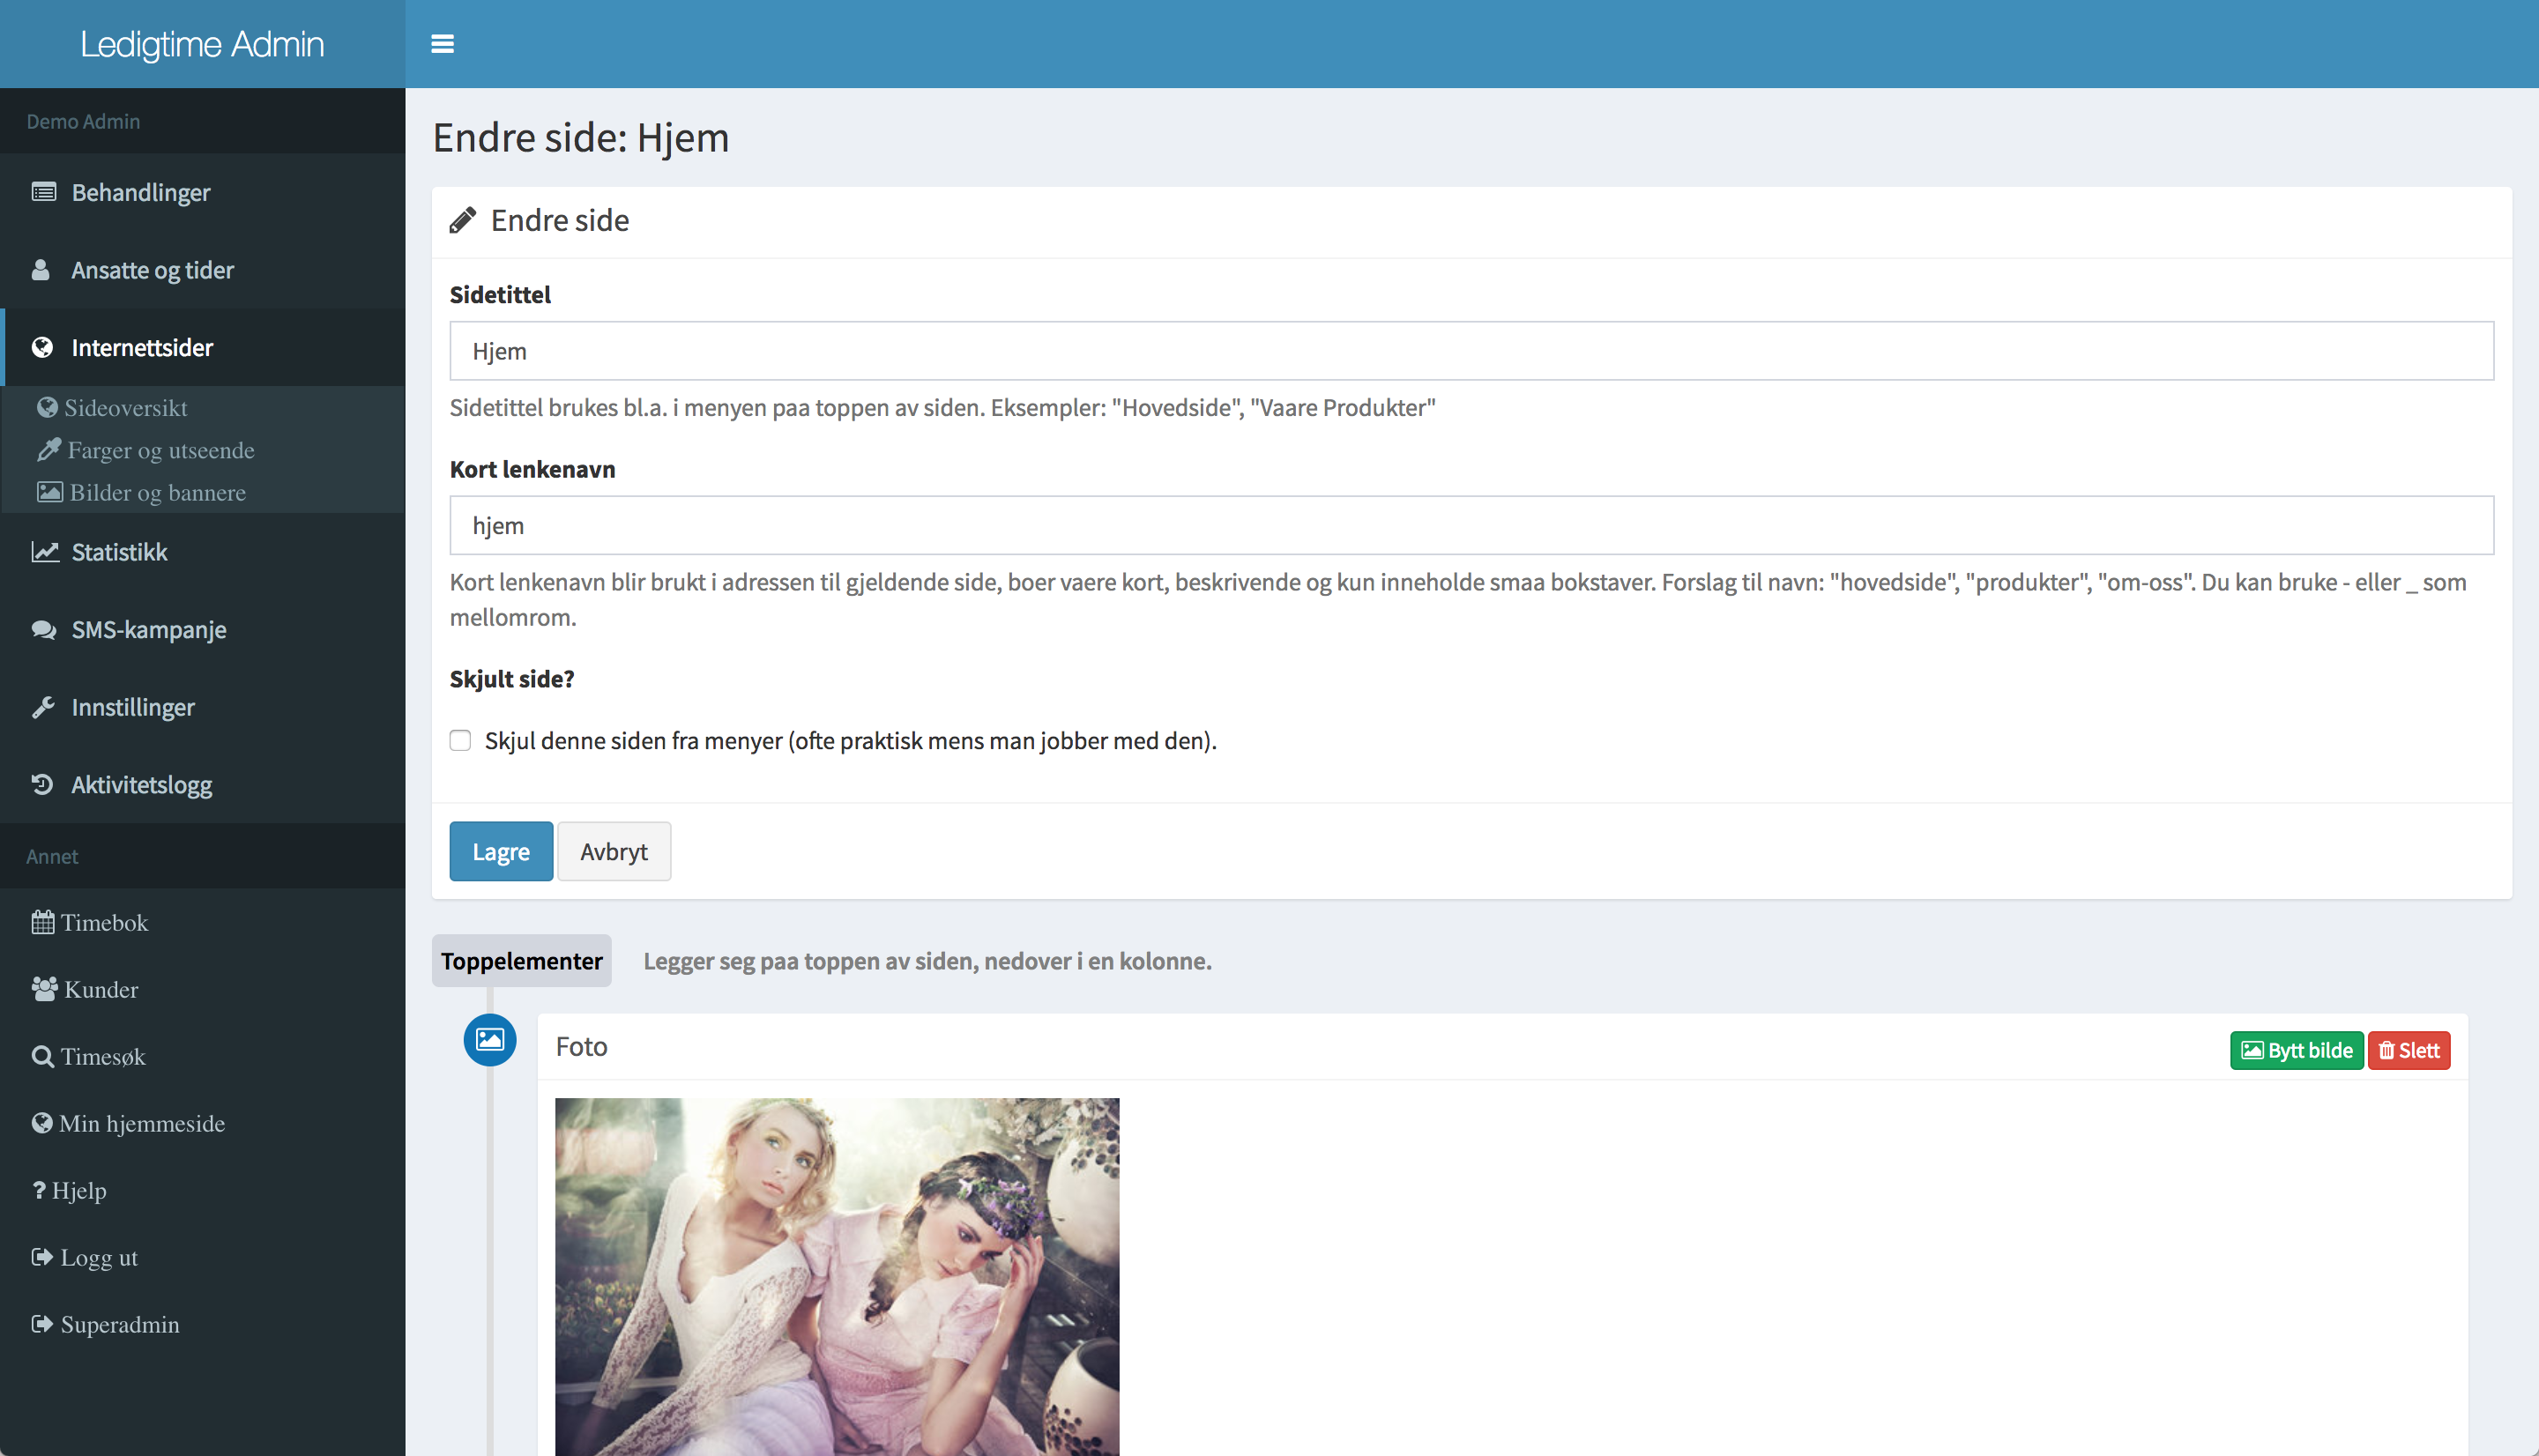Open Aktivitetslogg menu item
Viewport: 2539px width, 1456px height.
[203, 784]
